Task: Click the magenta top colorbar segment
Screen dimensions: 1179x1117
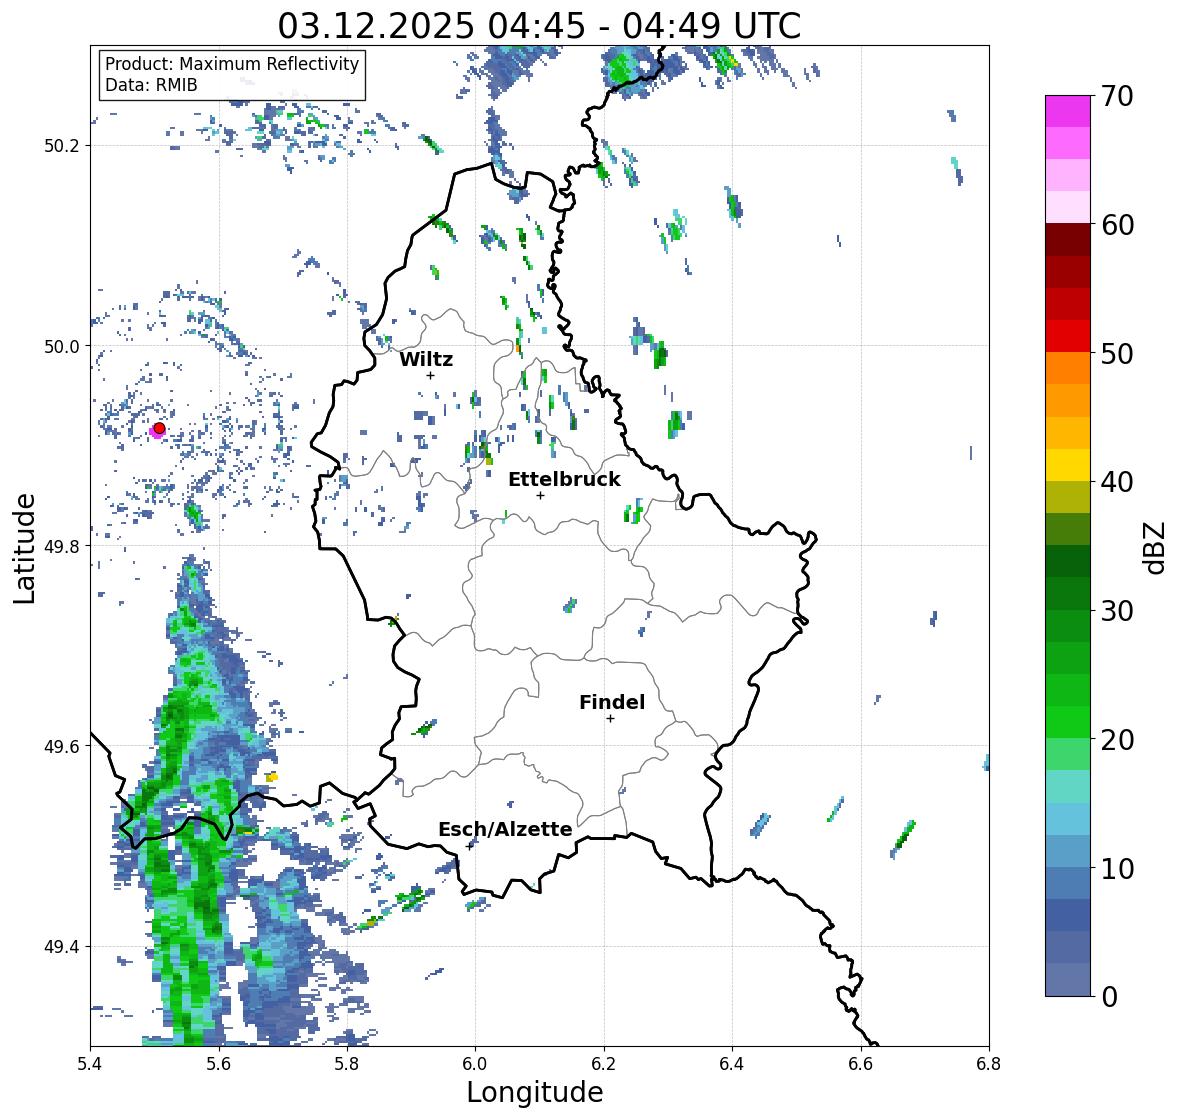Action: [1068, 111]
